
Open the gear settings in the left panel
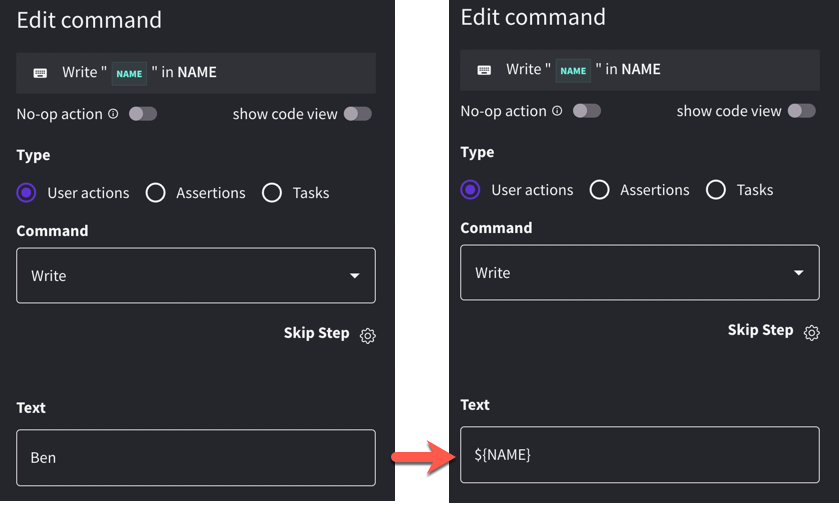click(367, 336)
